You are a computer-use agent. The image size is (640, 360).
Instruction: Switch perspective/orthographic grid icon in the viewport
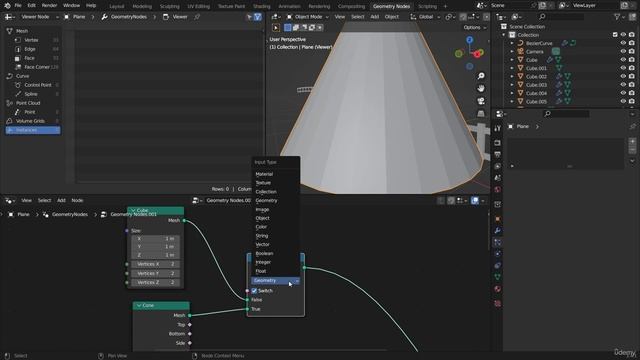(481, 113)
